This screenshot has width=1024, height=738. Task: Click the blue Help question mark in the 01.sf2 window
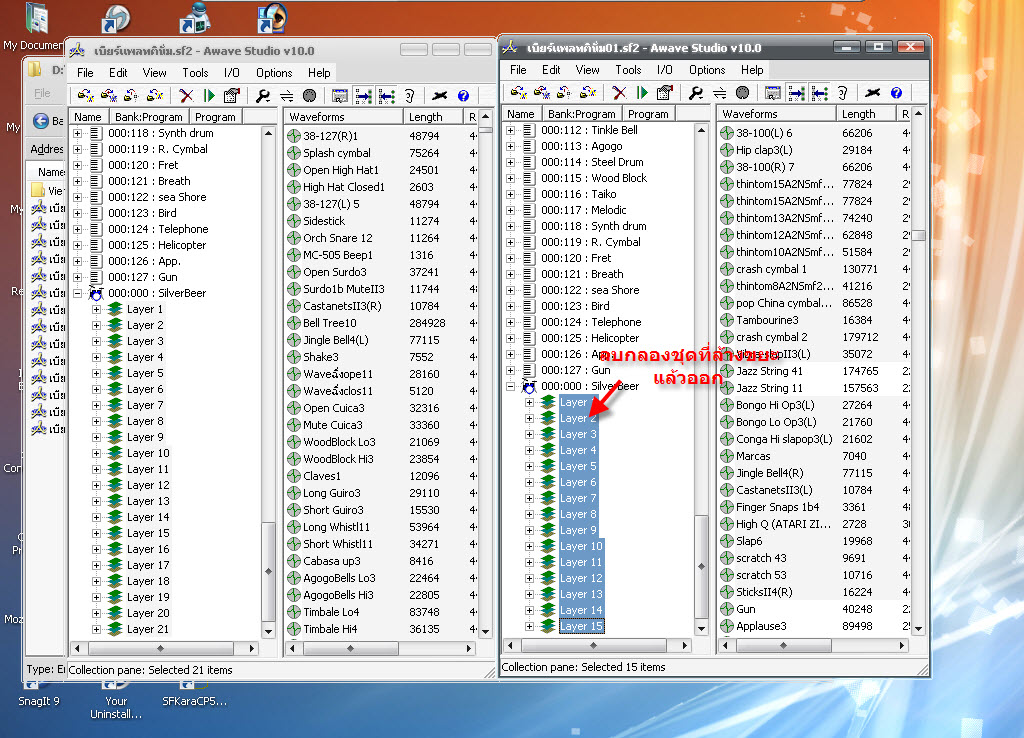tap(896, 93)
